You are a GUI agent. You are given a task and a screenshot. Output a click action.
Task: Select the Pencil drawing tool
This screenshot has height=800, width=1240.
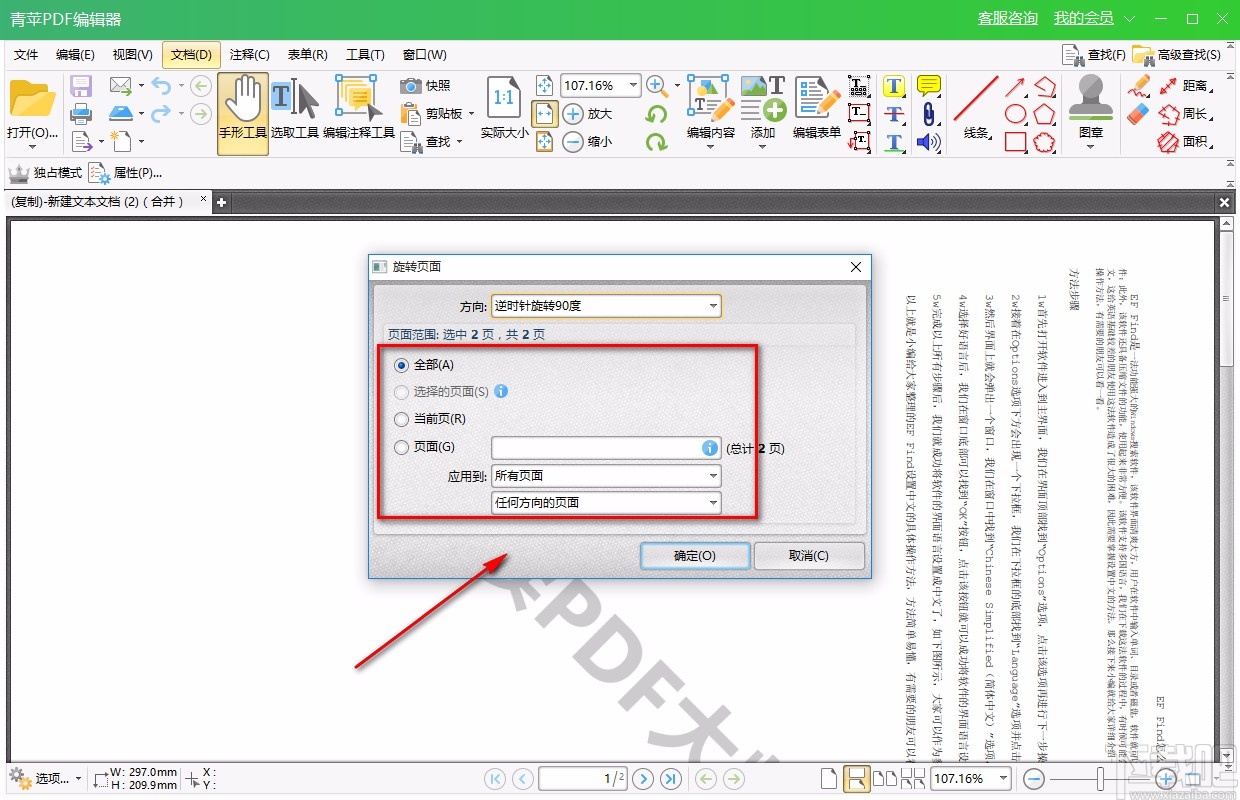click(1139, 86)
